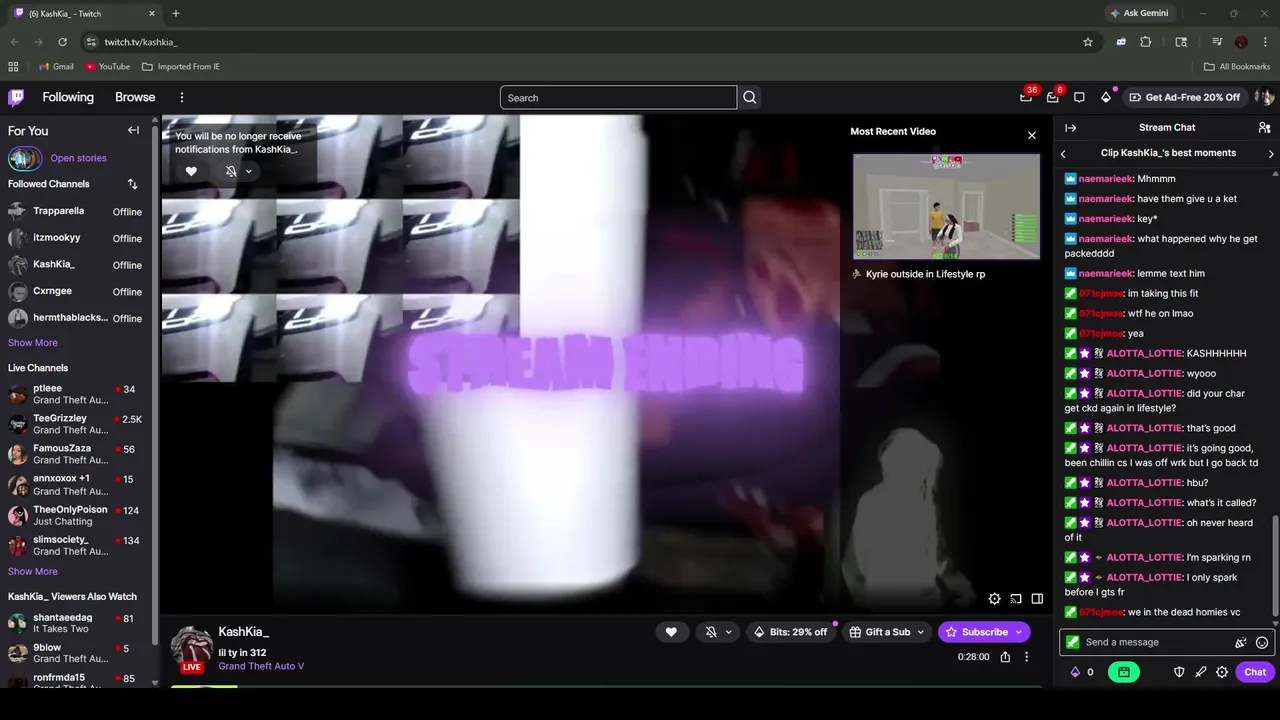The width and height of the screenshot is (1280, 720).
Task: Open the cheer Bits icon in message box
Action: [1241, 643]
